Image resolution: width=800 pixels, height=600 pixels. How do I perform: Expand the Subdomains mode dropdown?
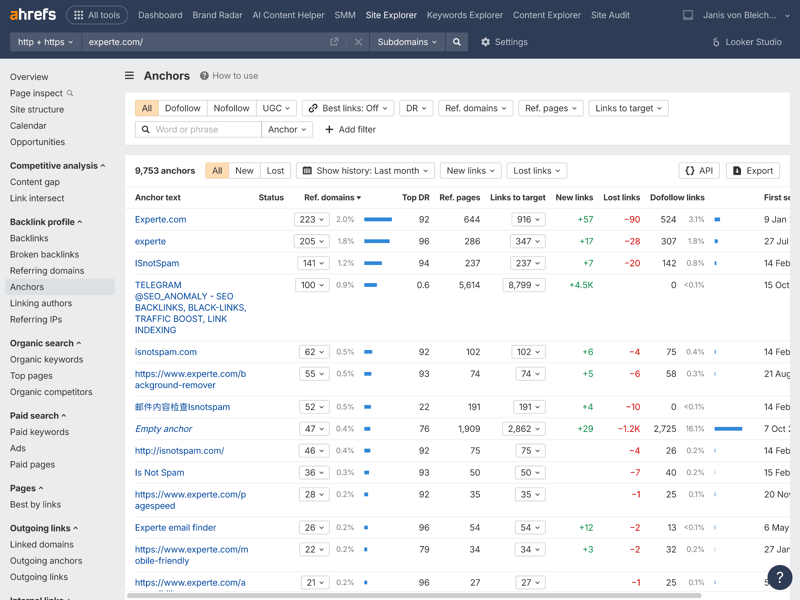pyautogui.click(x=407, y=42)
